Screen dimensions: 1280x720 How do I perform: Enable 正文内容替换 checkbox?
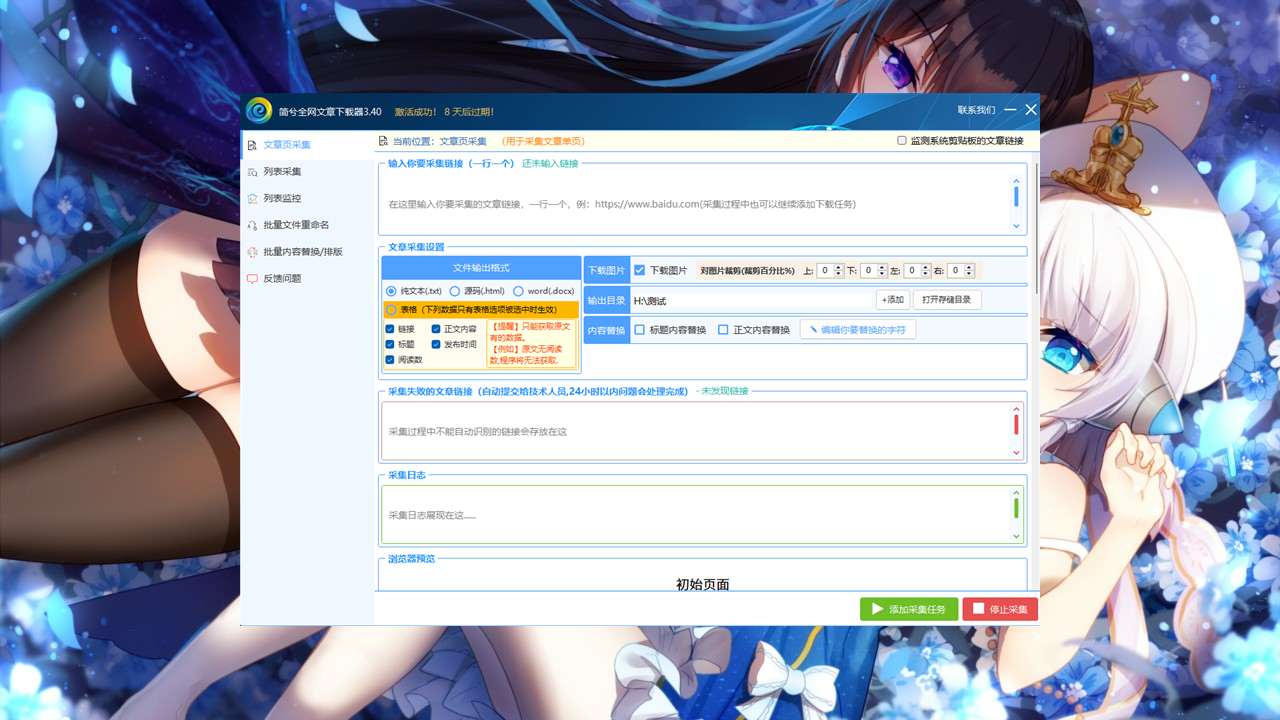click(x=724, y=330)
